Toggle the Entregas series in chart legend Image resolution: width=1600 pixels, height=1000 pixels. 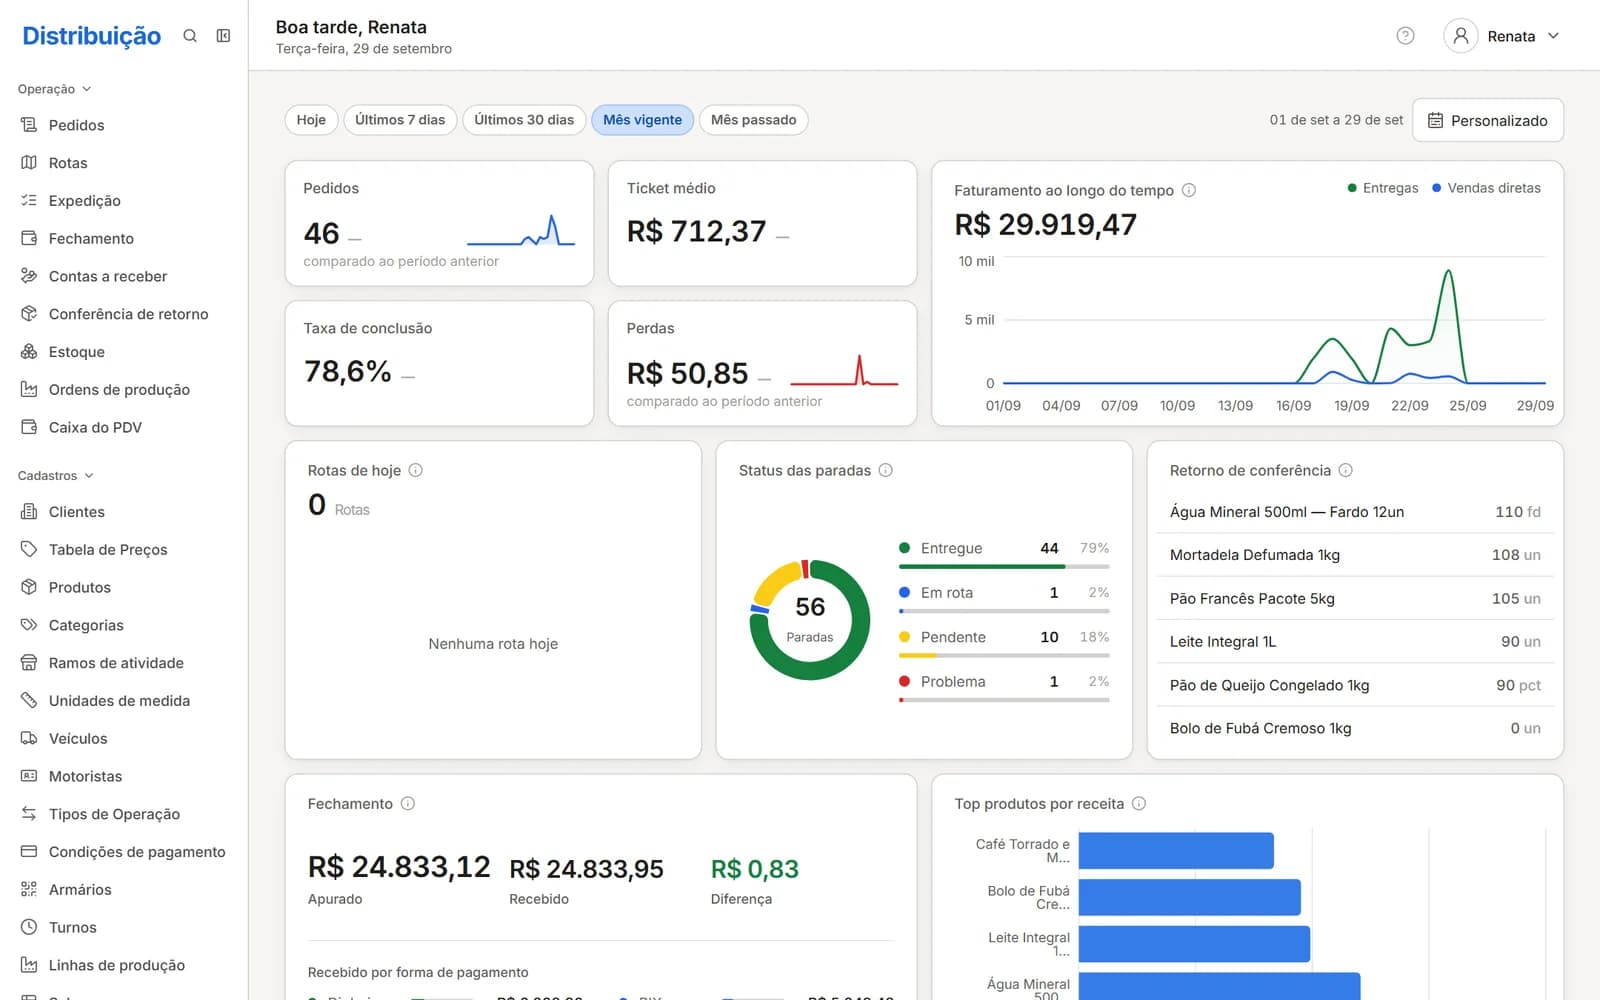(x=1383, y=188)
